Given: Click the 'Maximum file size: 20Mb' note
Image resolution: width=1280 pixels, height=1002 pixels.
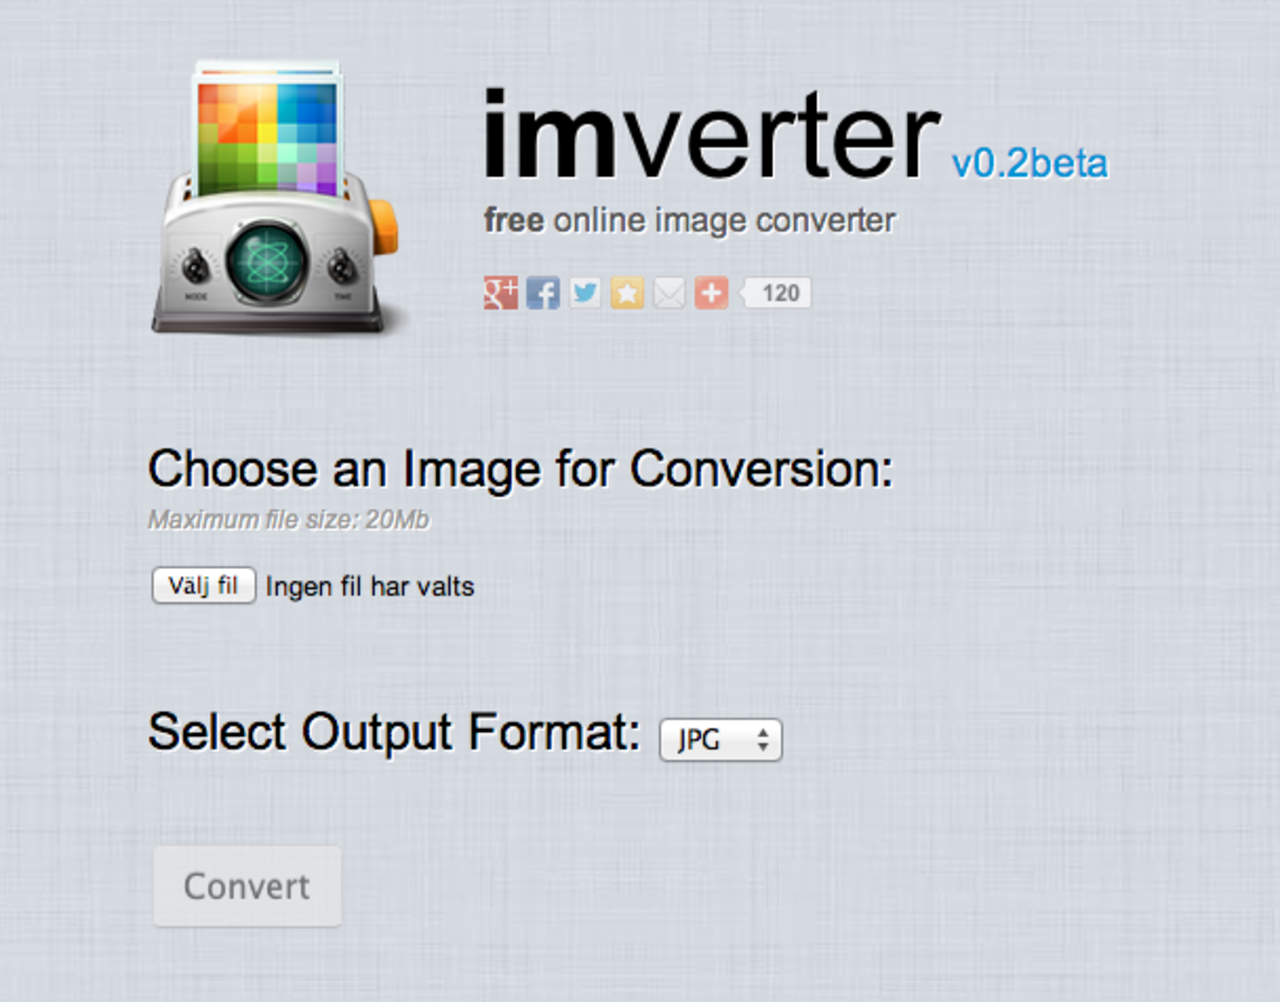Looking at the screenshot, I should click(x=289, y=520).
